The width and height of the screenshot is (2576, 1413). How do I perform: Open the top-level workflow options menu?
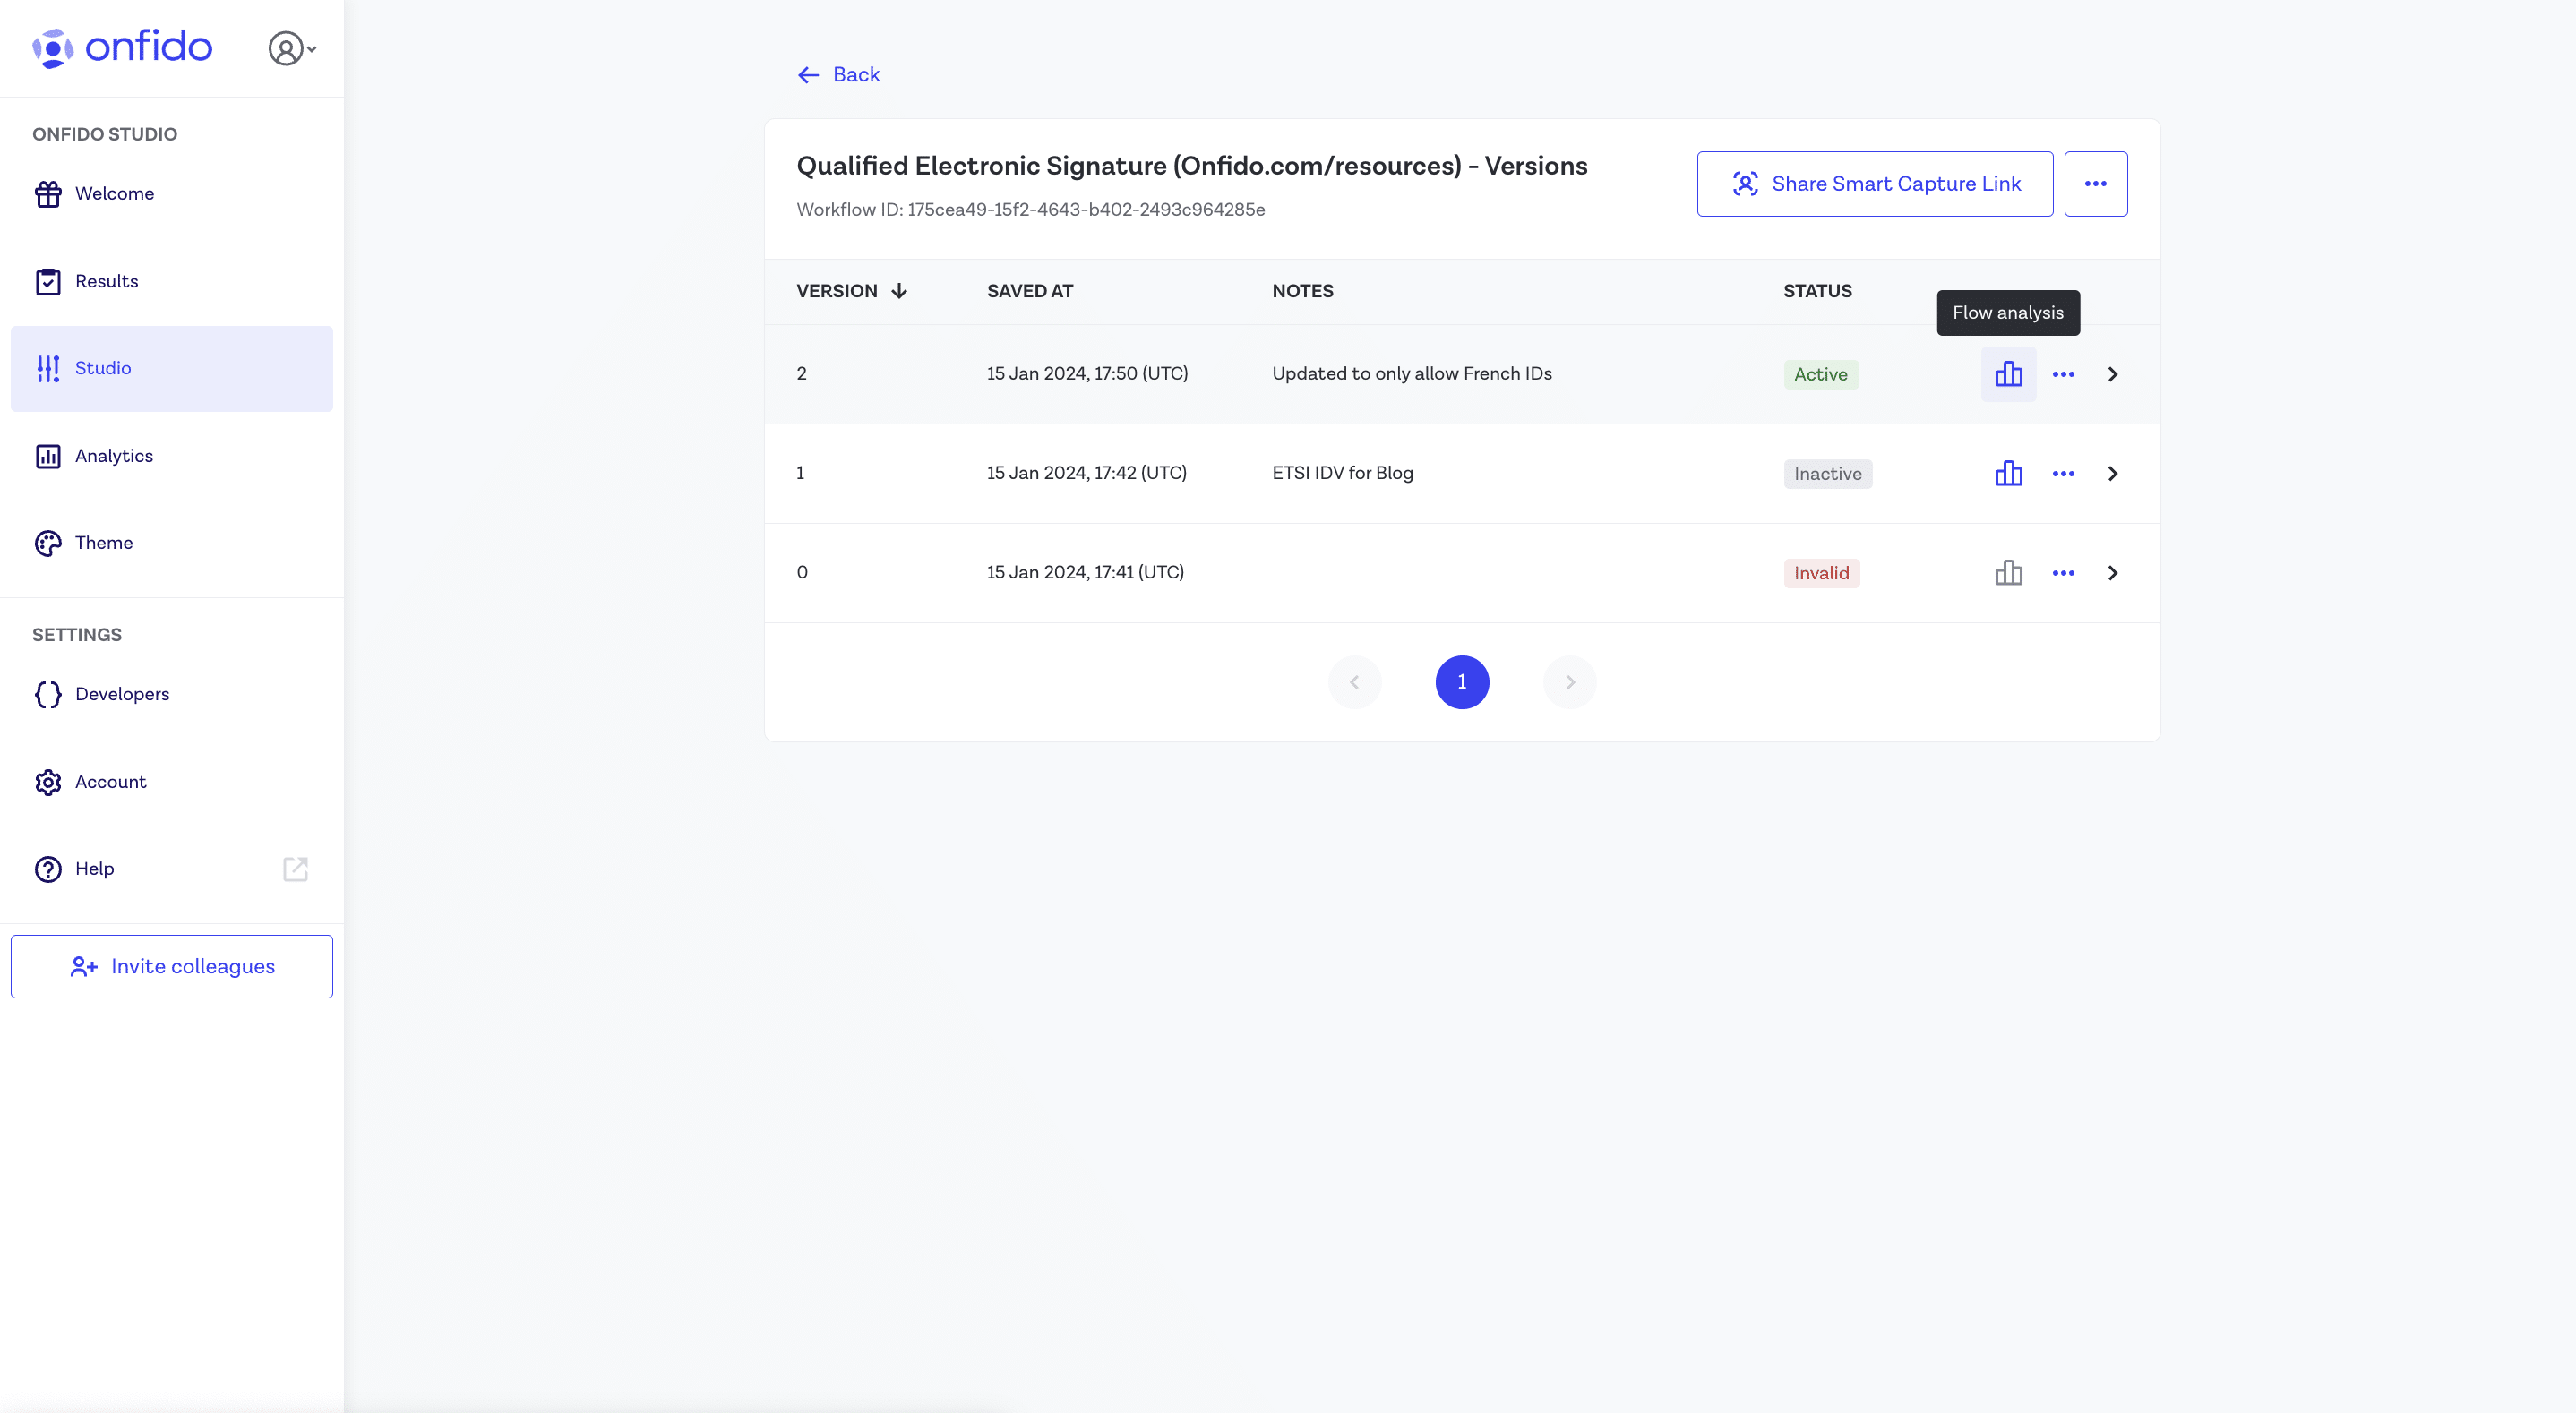(x=2096, y=183)
